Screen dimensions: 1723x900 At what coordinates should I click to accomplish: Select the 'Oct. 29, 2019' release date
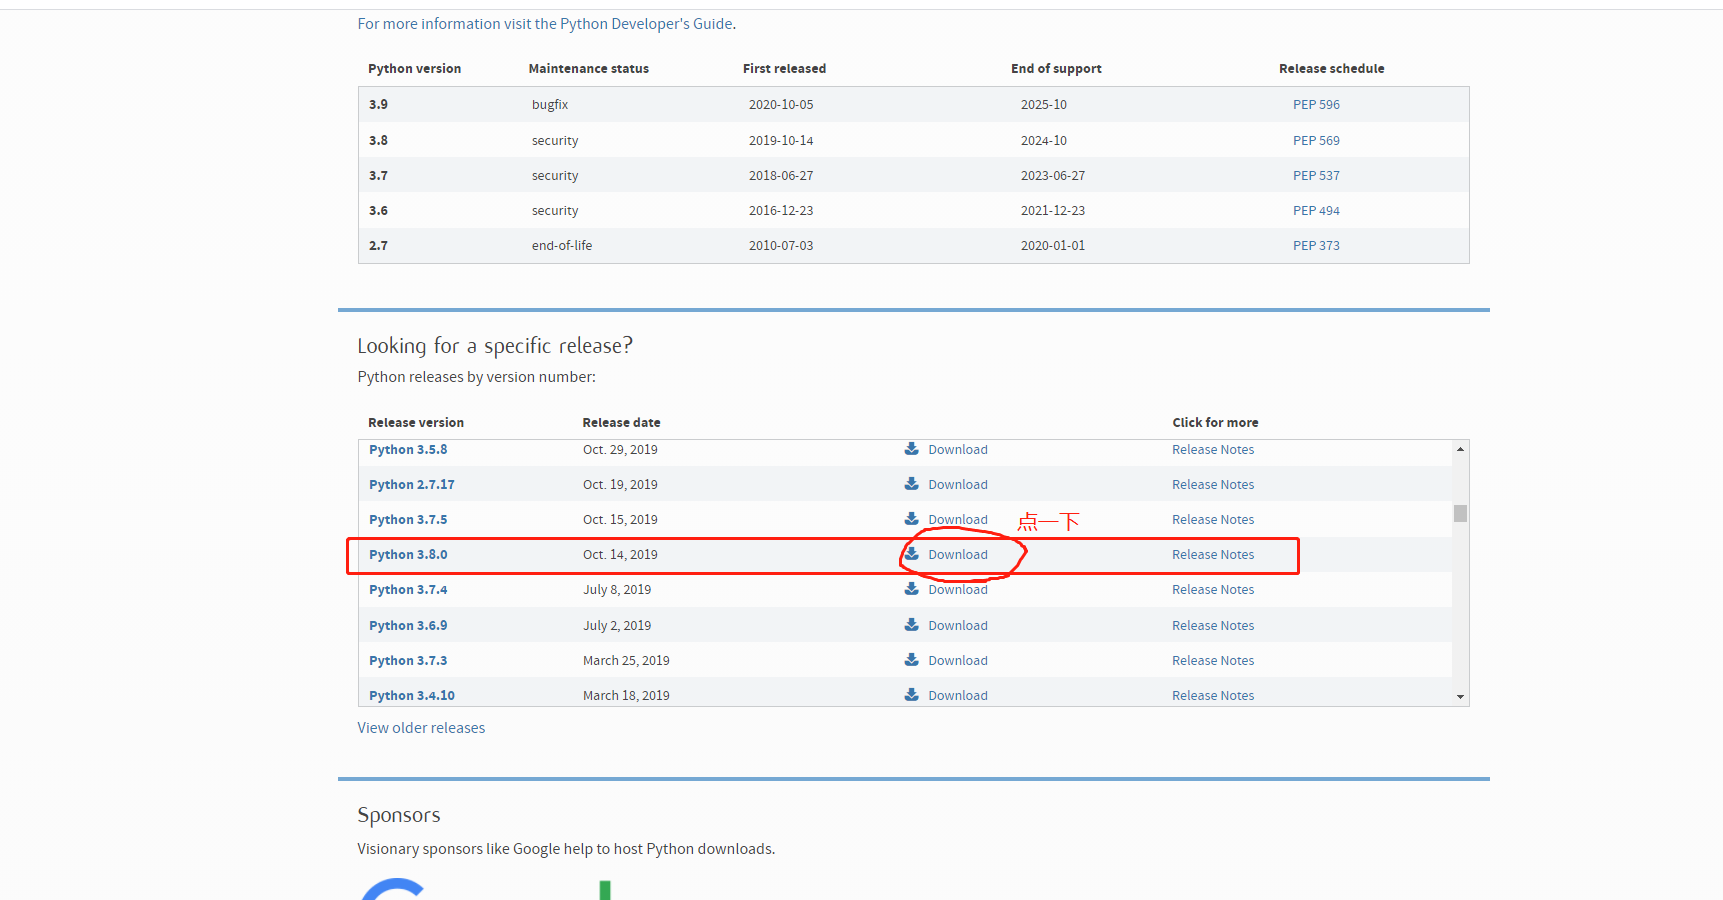(x=620, y=449)
